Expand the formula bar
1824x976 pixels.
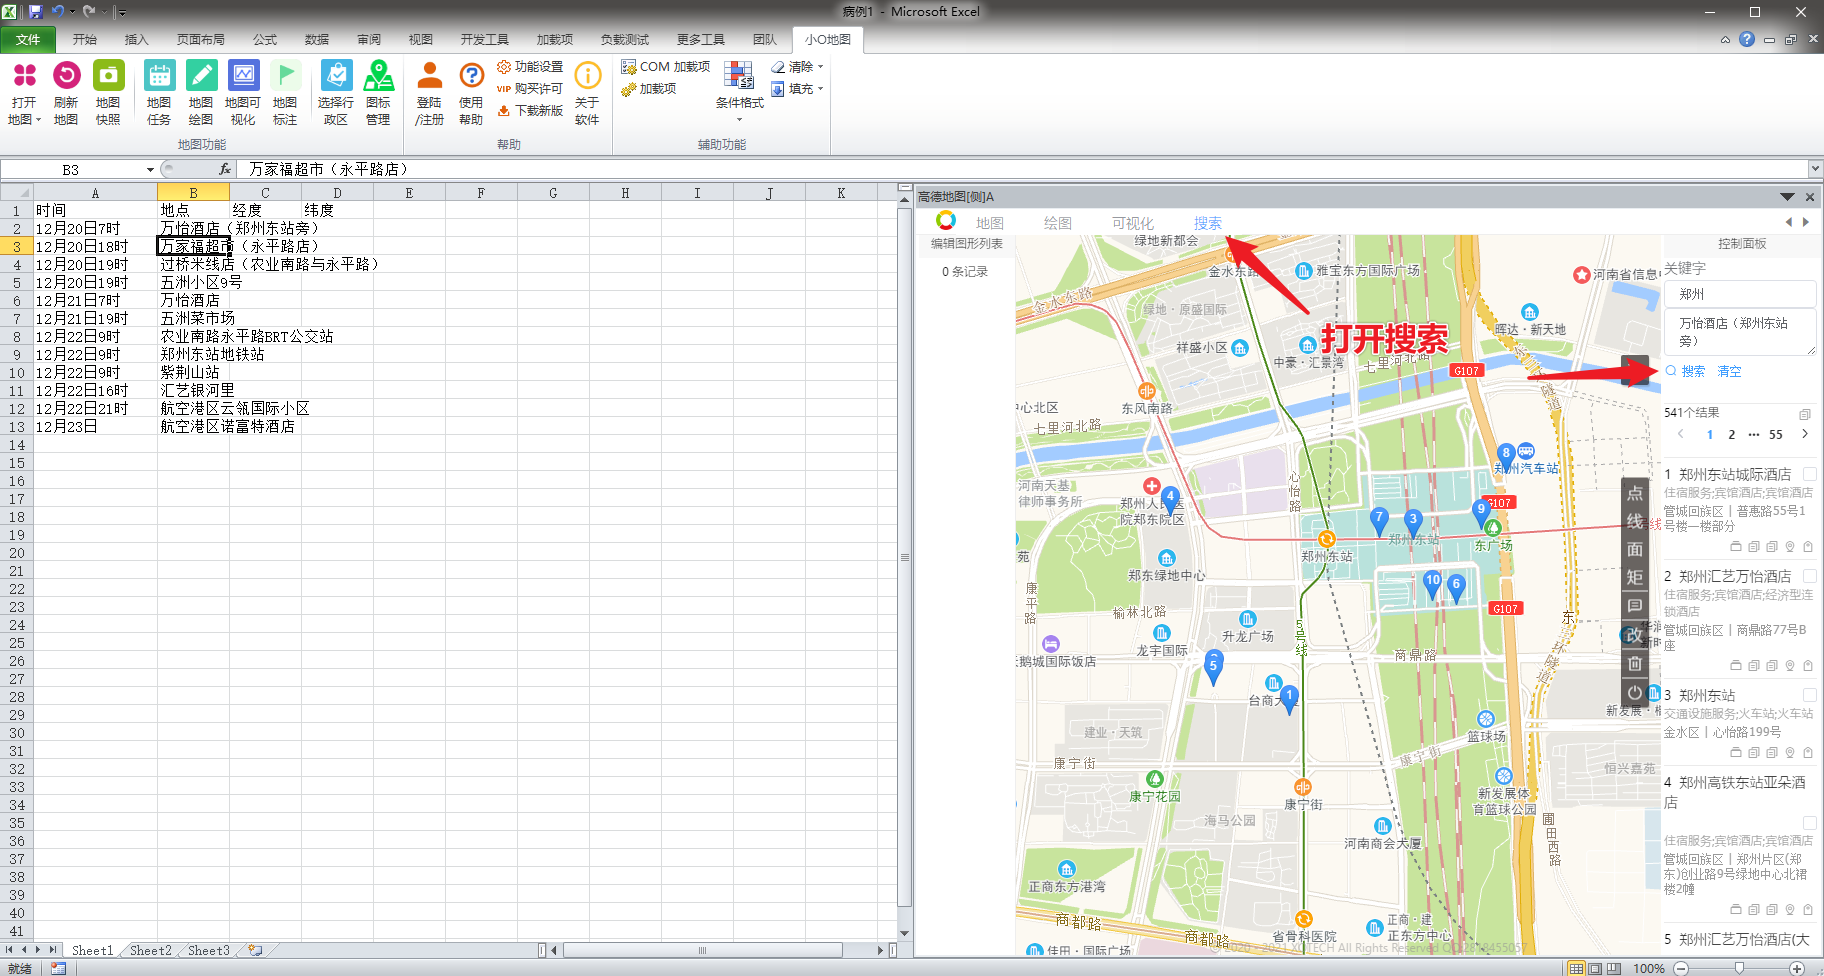1815,169
